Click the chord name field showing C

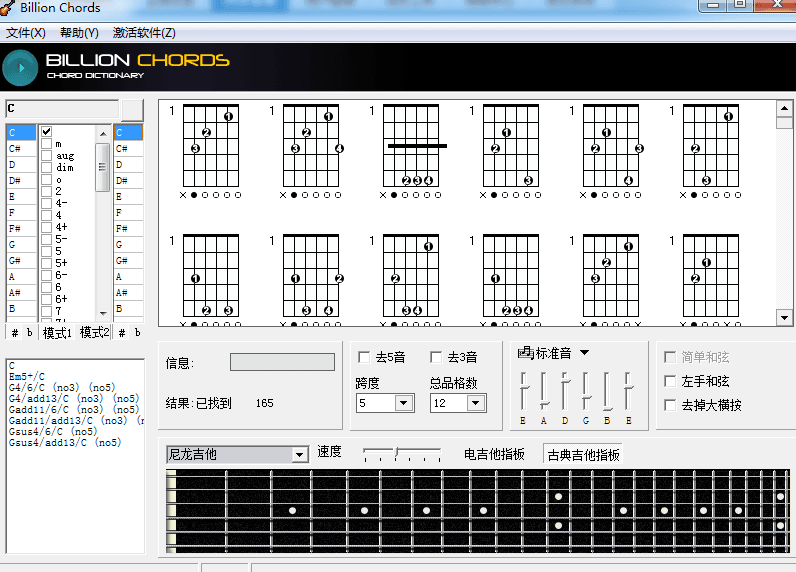tap(62, 109)
